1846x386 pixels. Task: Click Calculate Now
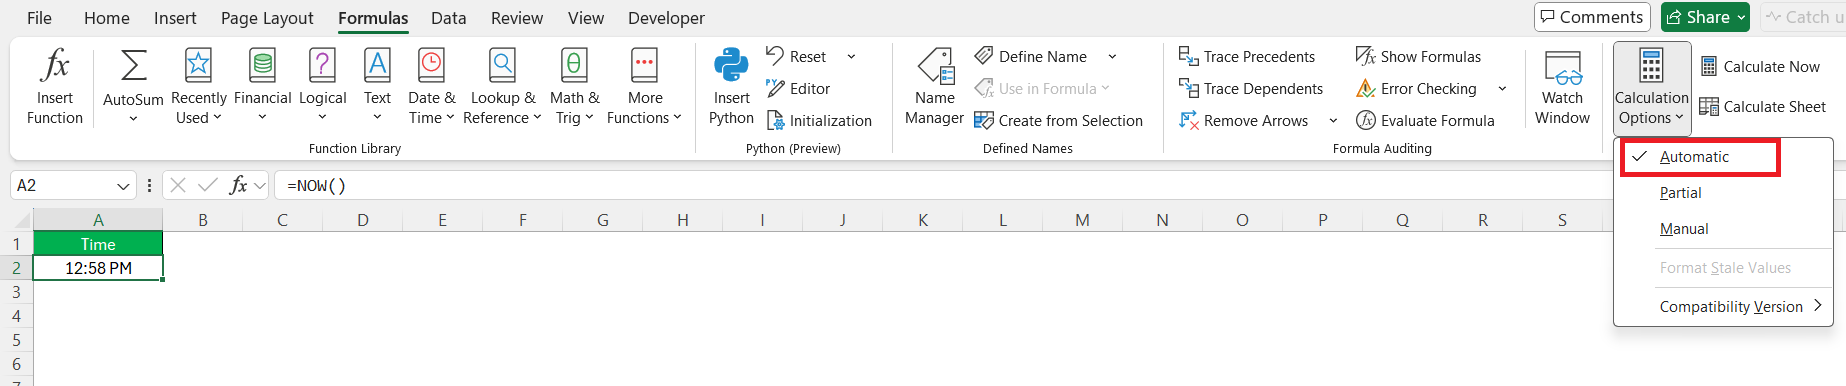point(1760,67)
